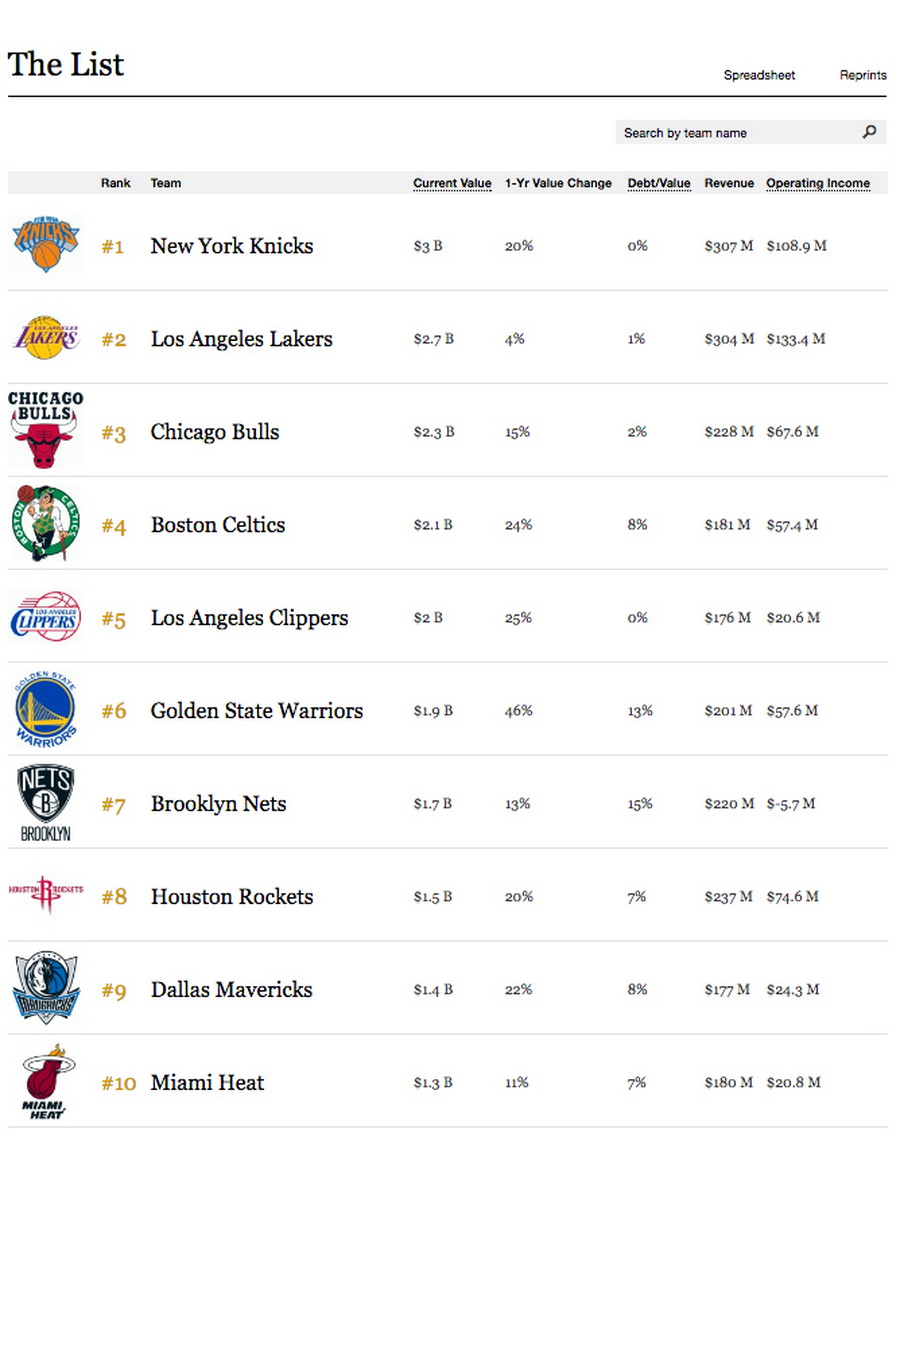Sort by the Current Value column header
This screenshot has width=900, height=1350.
click(x=452, y=183)
